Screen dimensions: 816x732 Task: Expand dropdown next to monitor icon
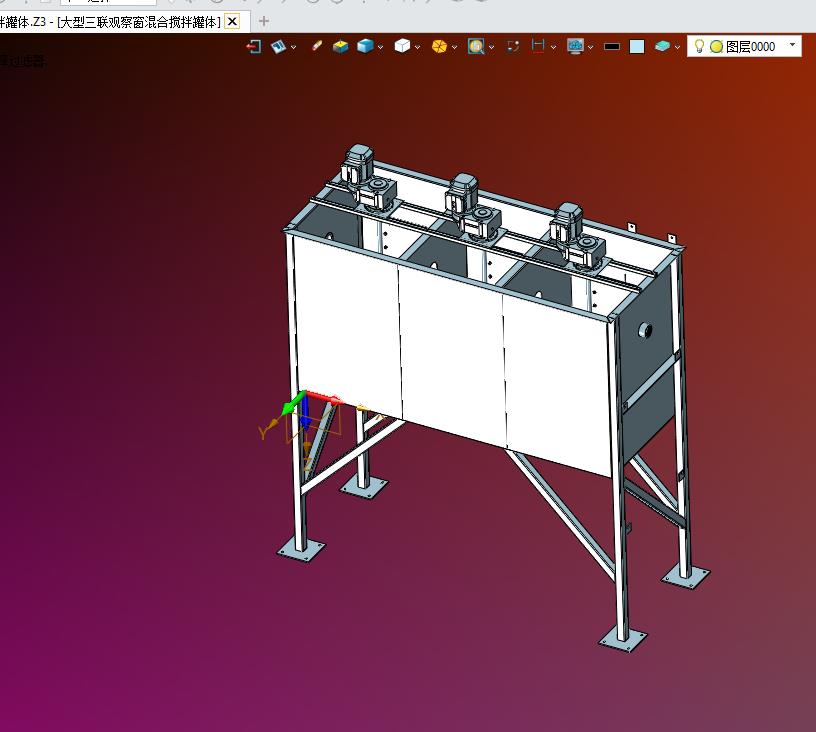click(590, 47)
